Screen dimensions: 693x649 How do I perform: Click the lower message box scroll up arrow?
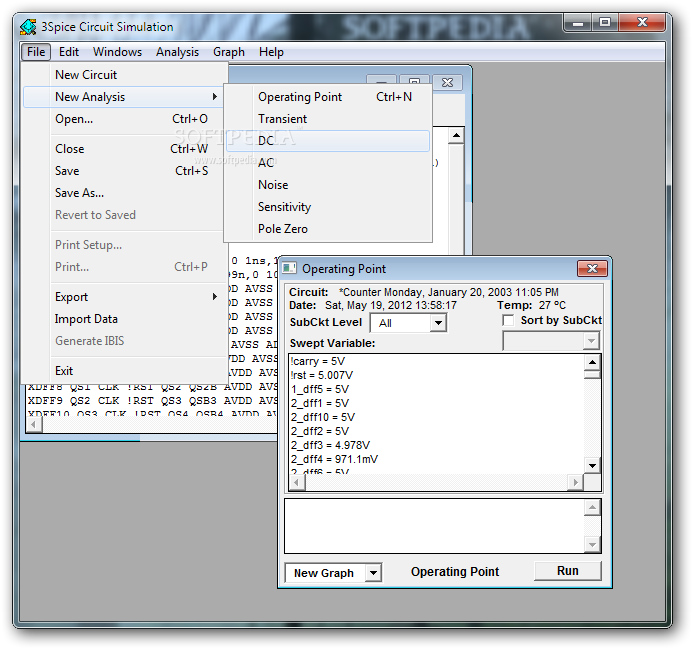[x=592, y=508]
